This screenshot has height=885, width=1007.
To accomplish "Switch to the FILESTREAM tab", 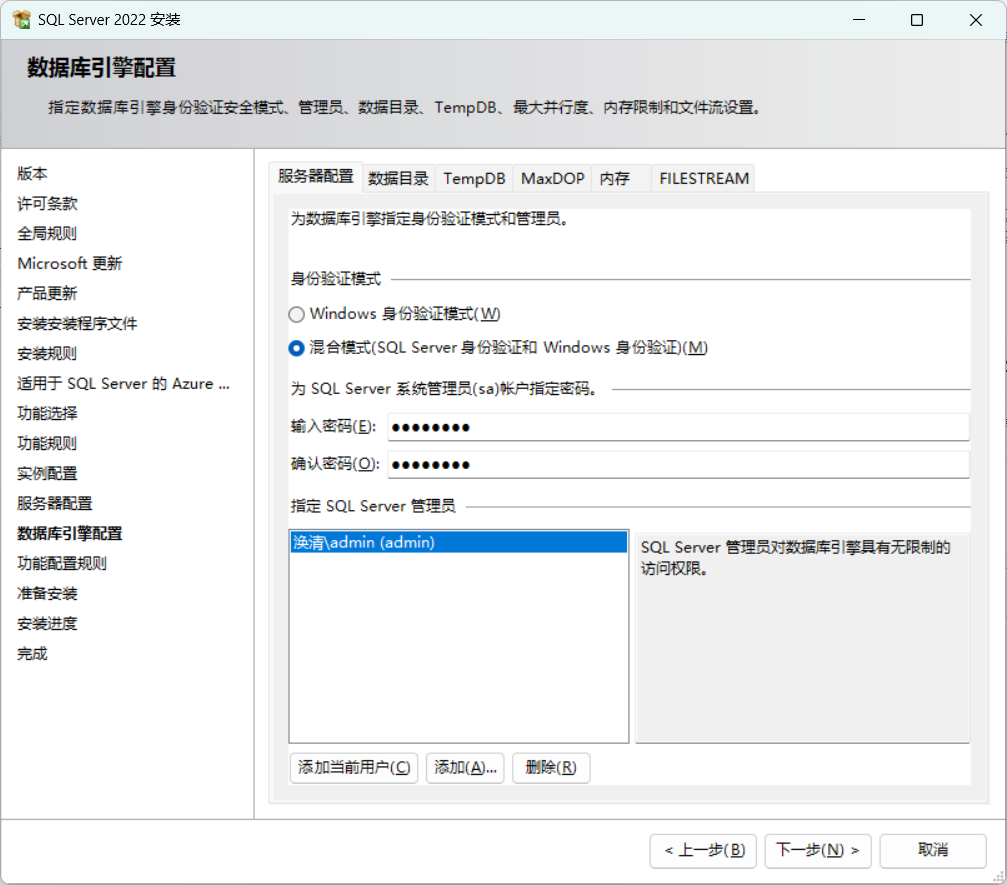I will tap(703, 178).
